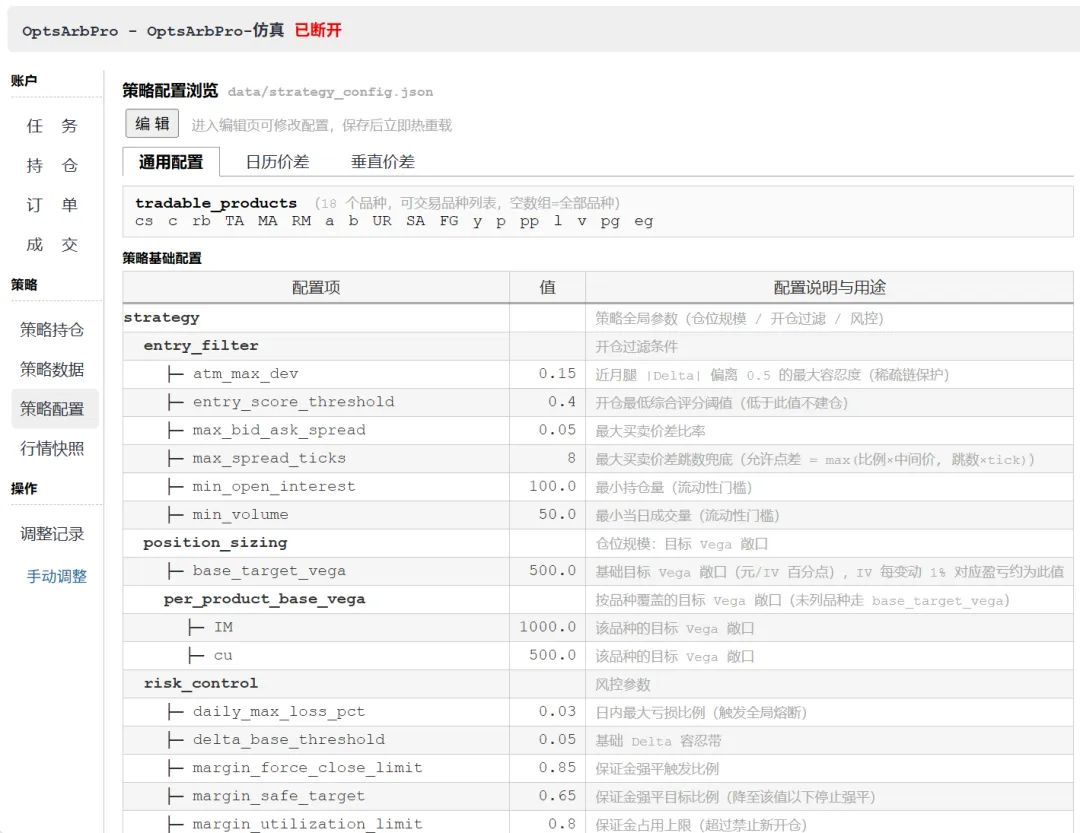Image resolution: width=1080 pixels, height=833 pixels.
Task: Click the FG product code
Action: click(x=449, y=221)
